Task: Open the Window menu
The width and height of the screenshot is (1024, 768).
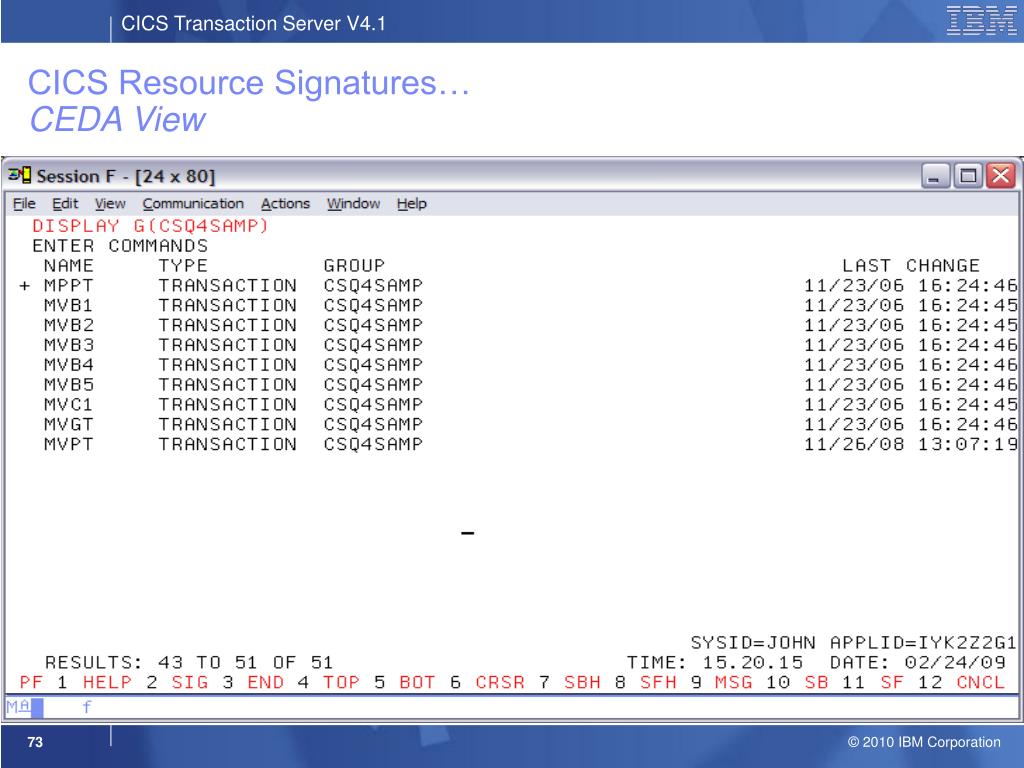Action: point(353,204)
